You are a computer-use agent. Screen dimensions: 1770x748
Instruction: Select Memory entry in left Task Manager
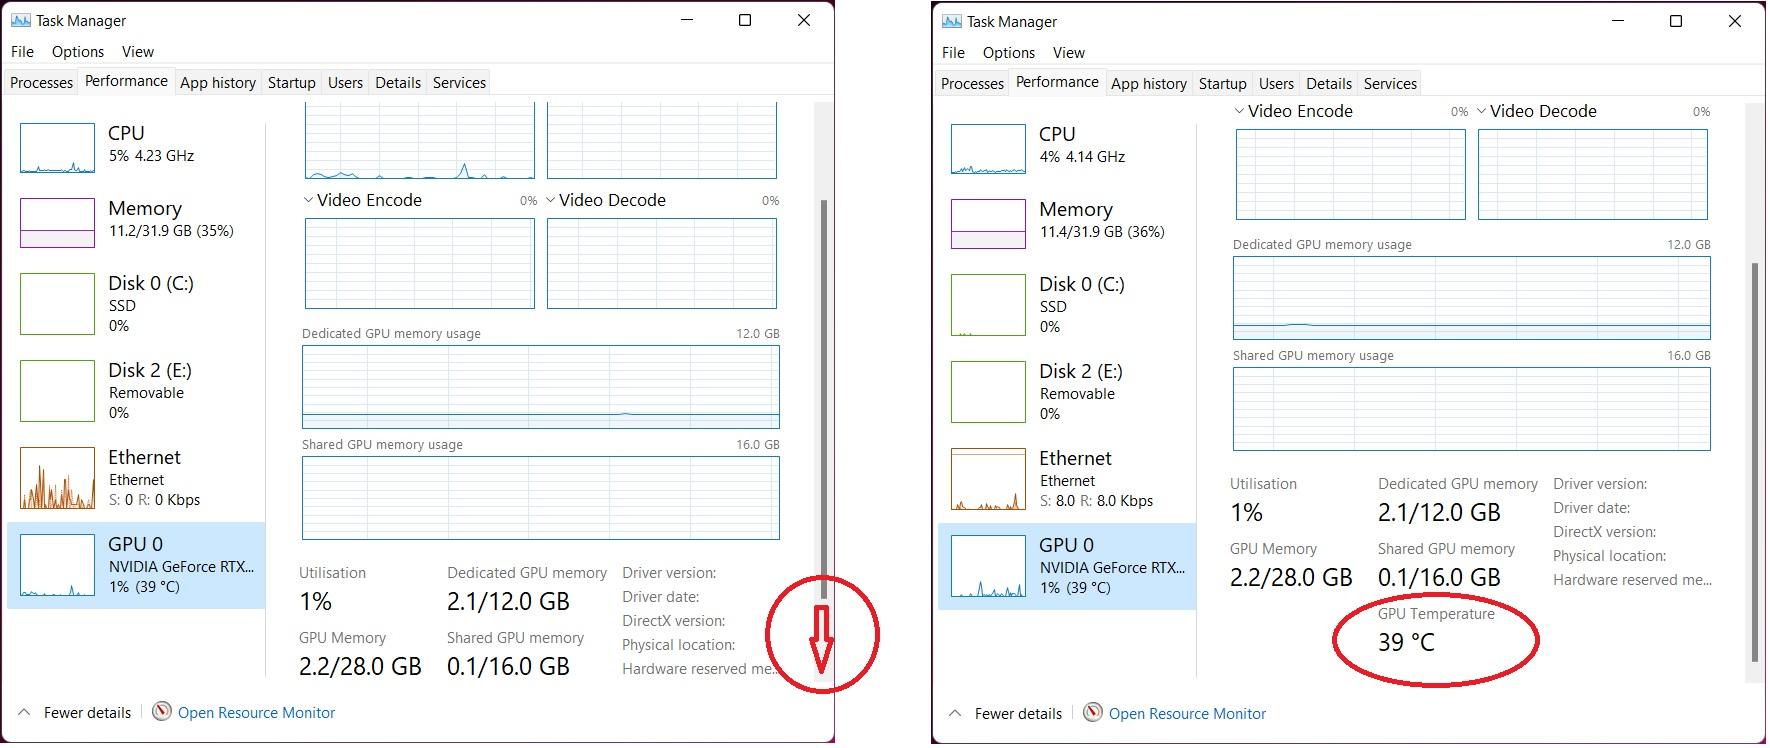click(136, 220)
